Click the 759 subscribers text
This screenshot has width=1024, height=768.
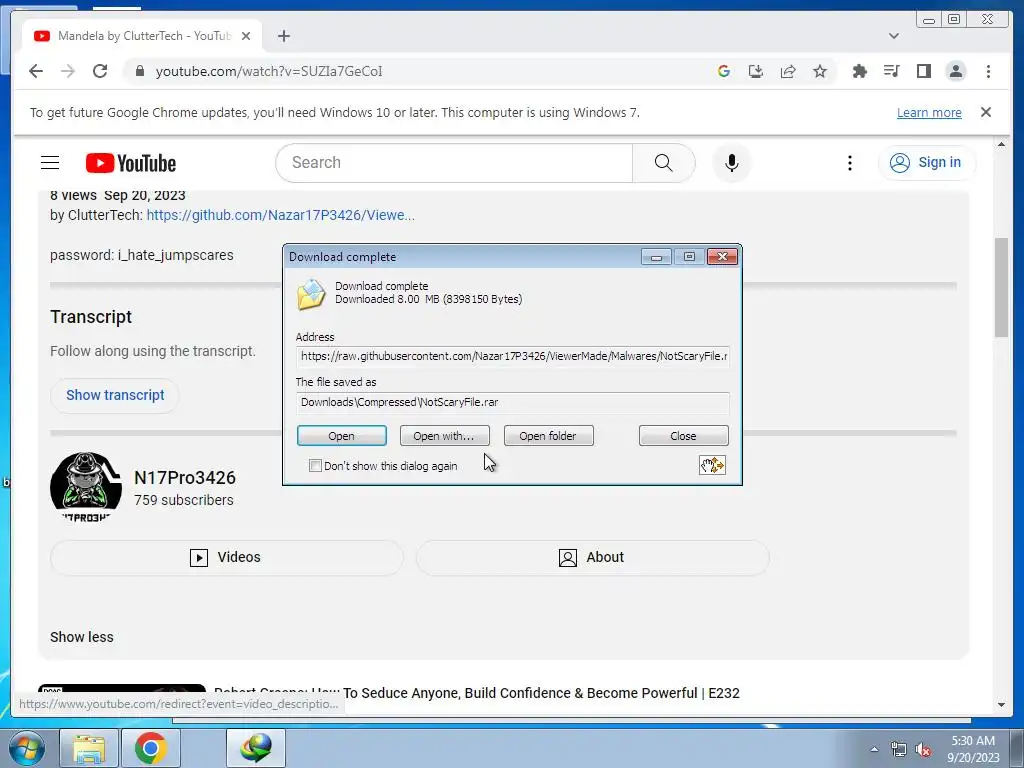pos(184,500)
